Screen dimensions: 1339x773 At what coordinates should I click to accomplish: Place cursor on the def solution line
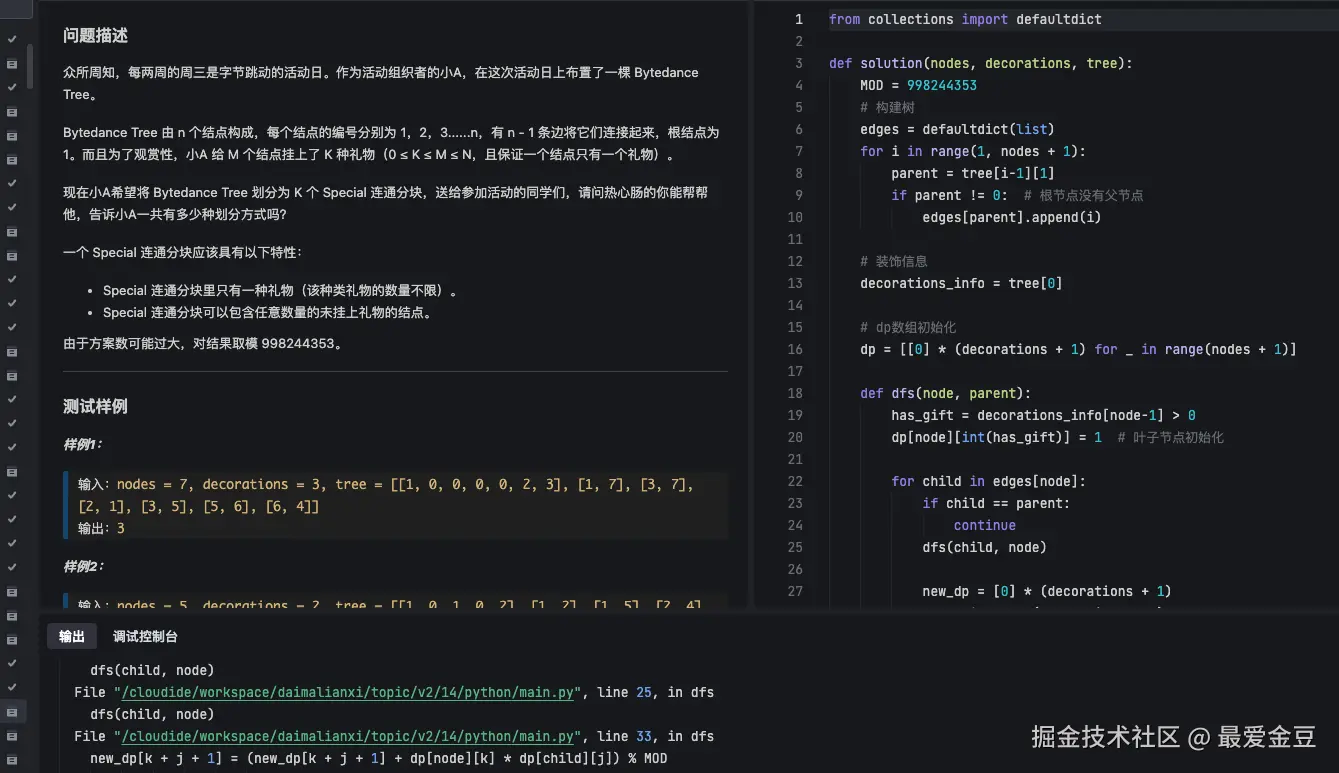[x=980, y=63]
